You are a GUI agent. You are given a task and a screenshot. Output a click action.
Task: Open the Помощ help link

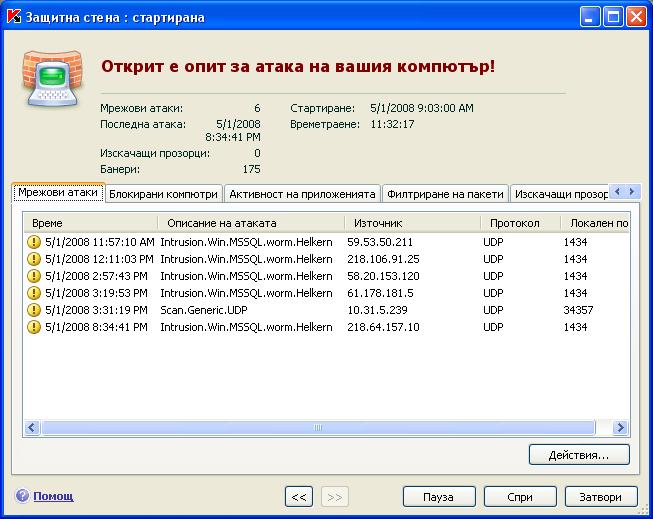tap(53, 496)
